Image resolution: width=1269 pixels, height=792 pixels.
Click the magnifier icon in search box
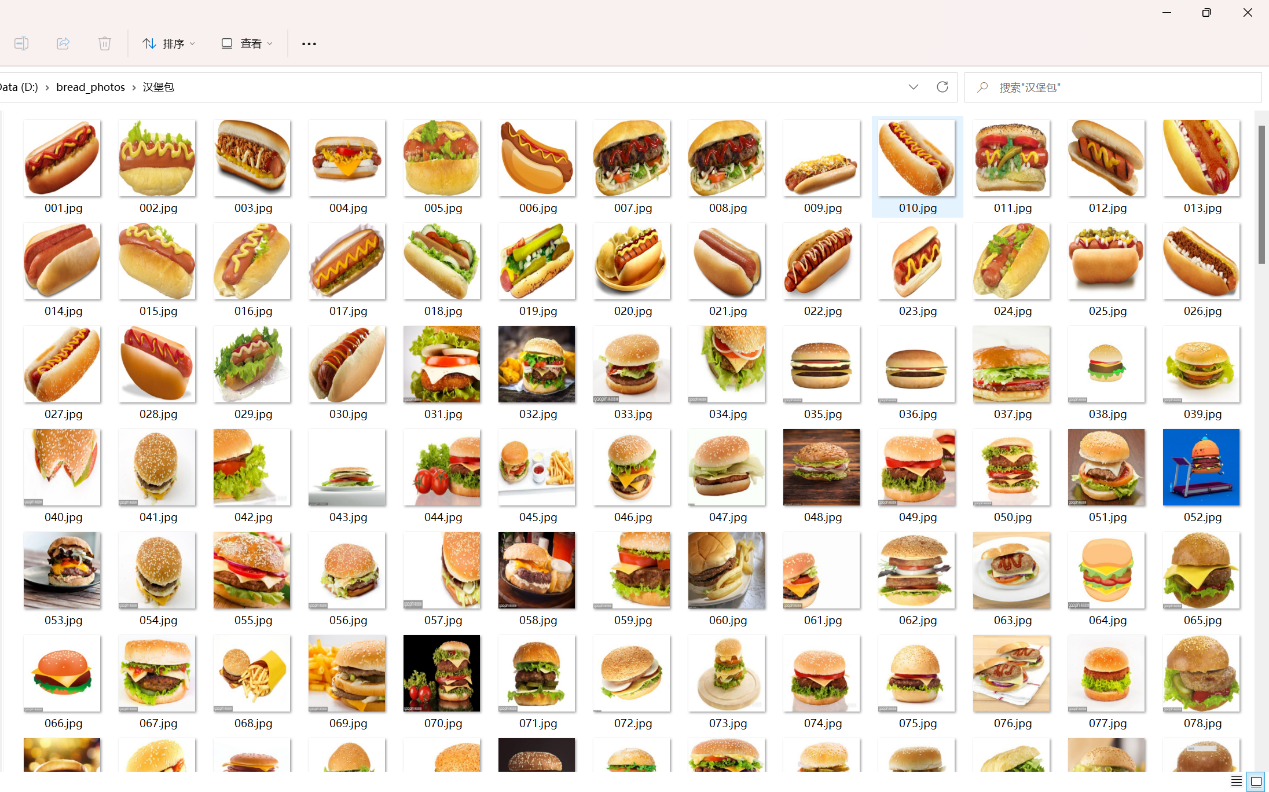(x=983, y=88)
